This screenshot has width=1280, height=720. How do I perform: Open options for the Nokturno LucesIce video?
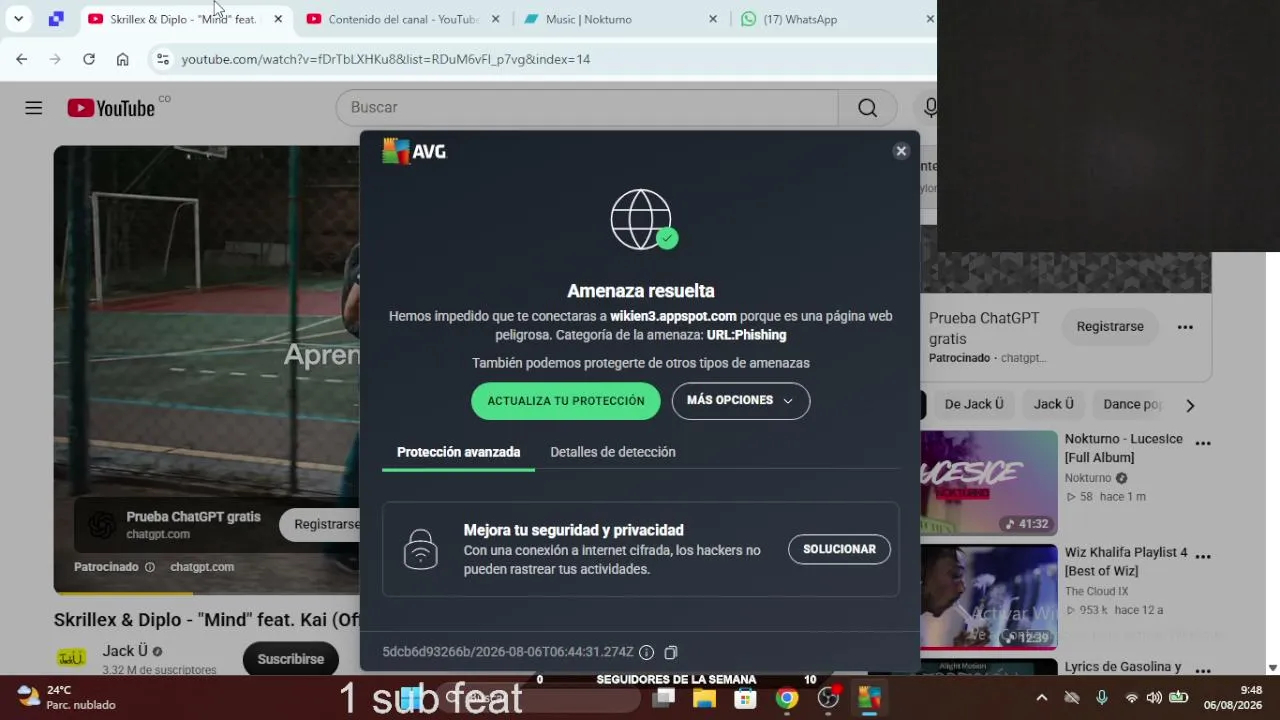coord(1203,443)
